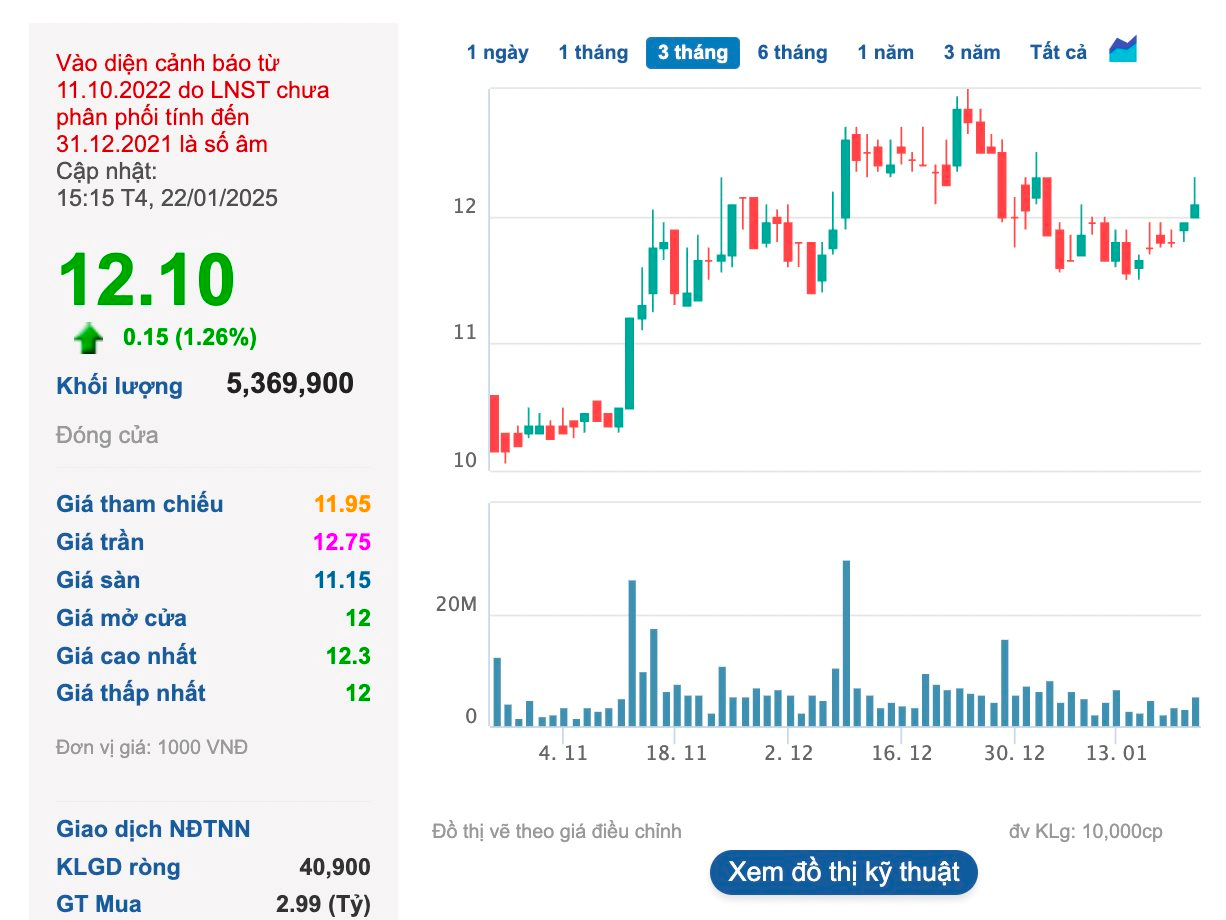Select the 1 ngày time range
1226x920 pixels.
point(497,53)
